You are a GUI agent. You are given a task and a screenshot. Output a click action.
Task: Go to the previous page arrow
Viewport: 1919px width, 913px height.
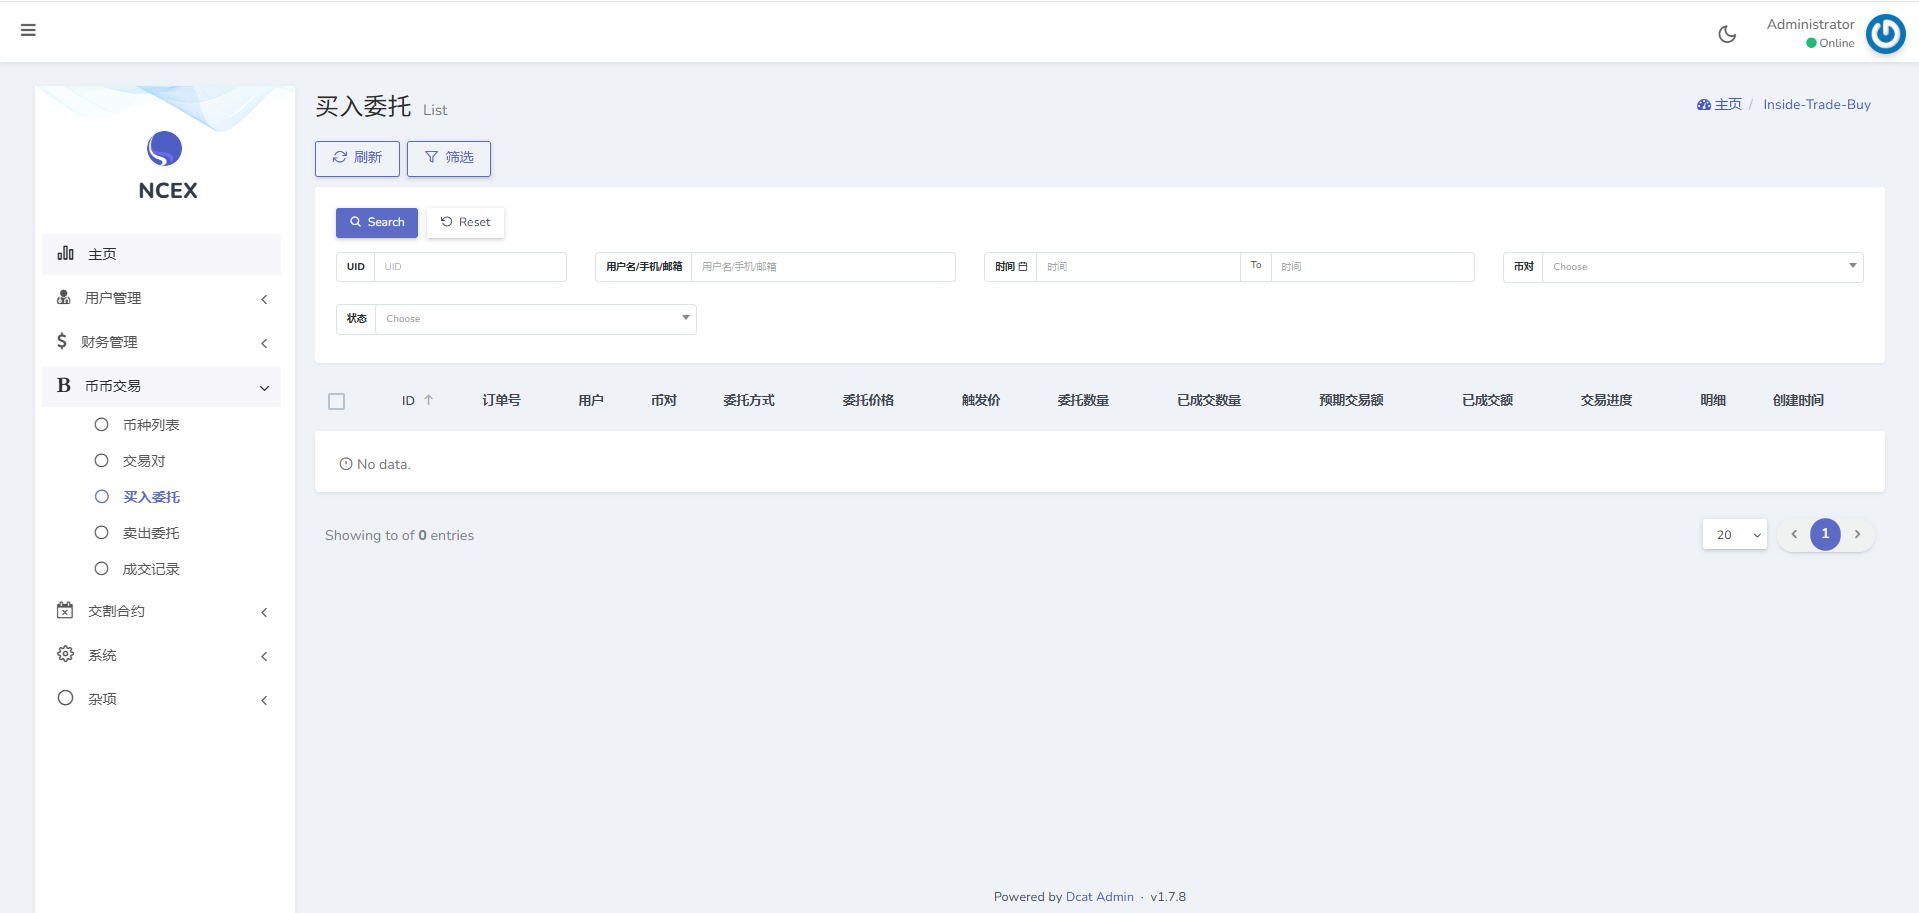(1794, 534)
